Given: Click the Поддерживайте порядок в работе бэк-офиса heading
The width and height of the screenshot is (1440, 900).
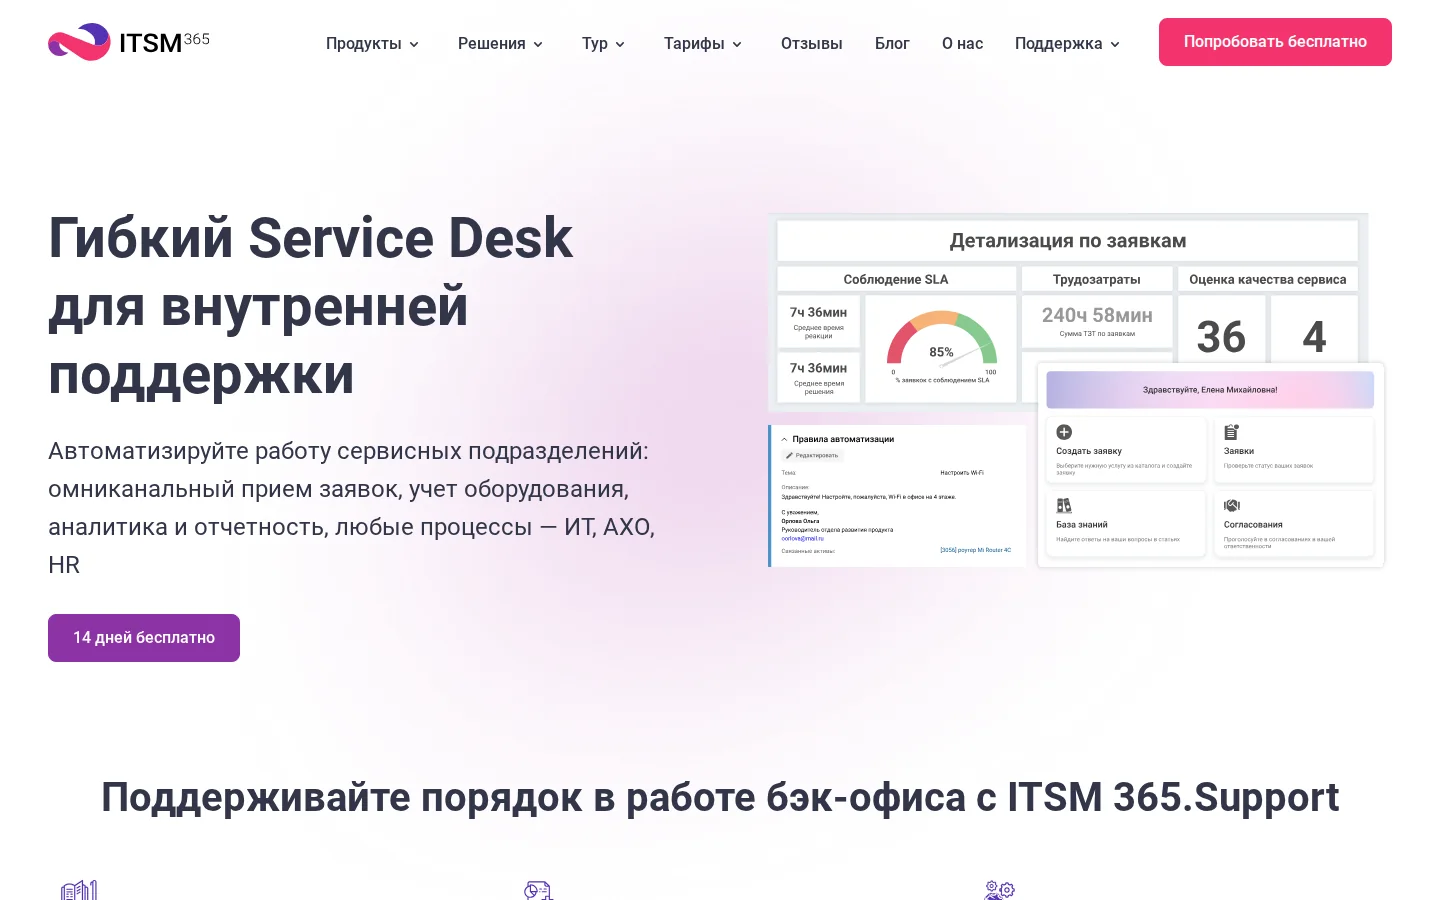Looking at the screenshot, I should tap(720, 797).
